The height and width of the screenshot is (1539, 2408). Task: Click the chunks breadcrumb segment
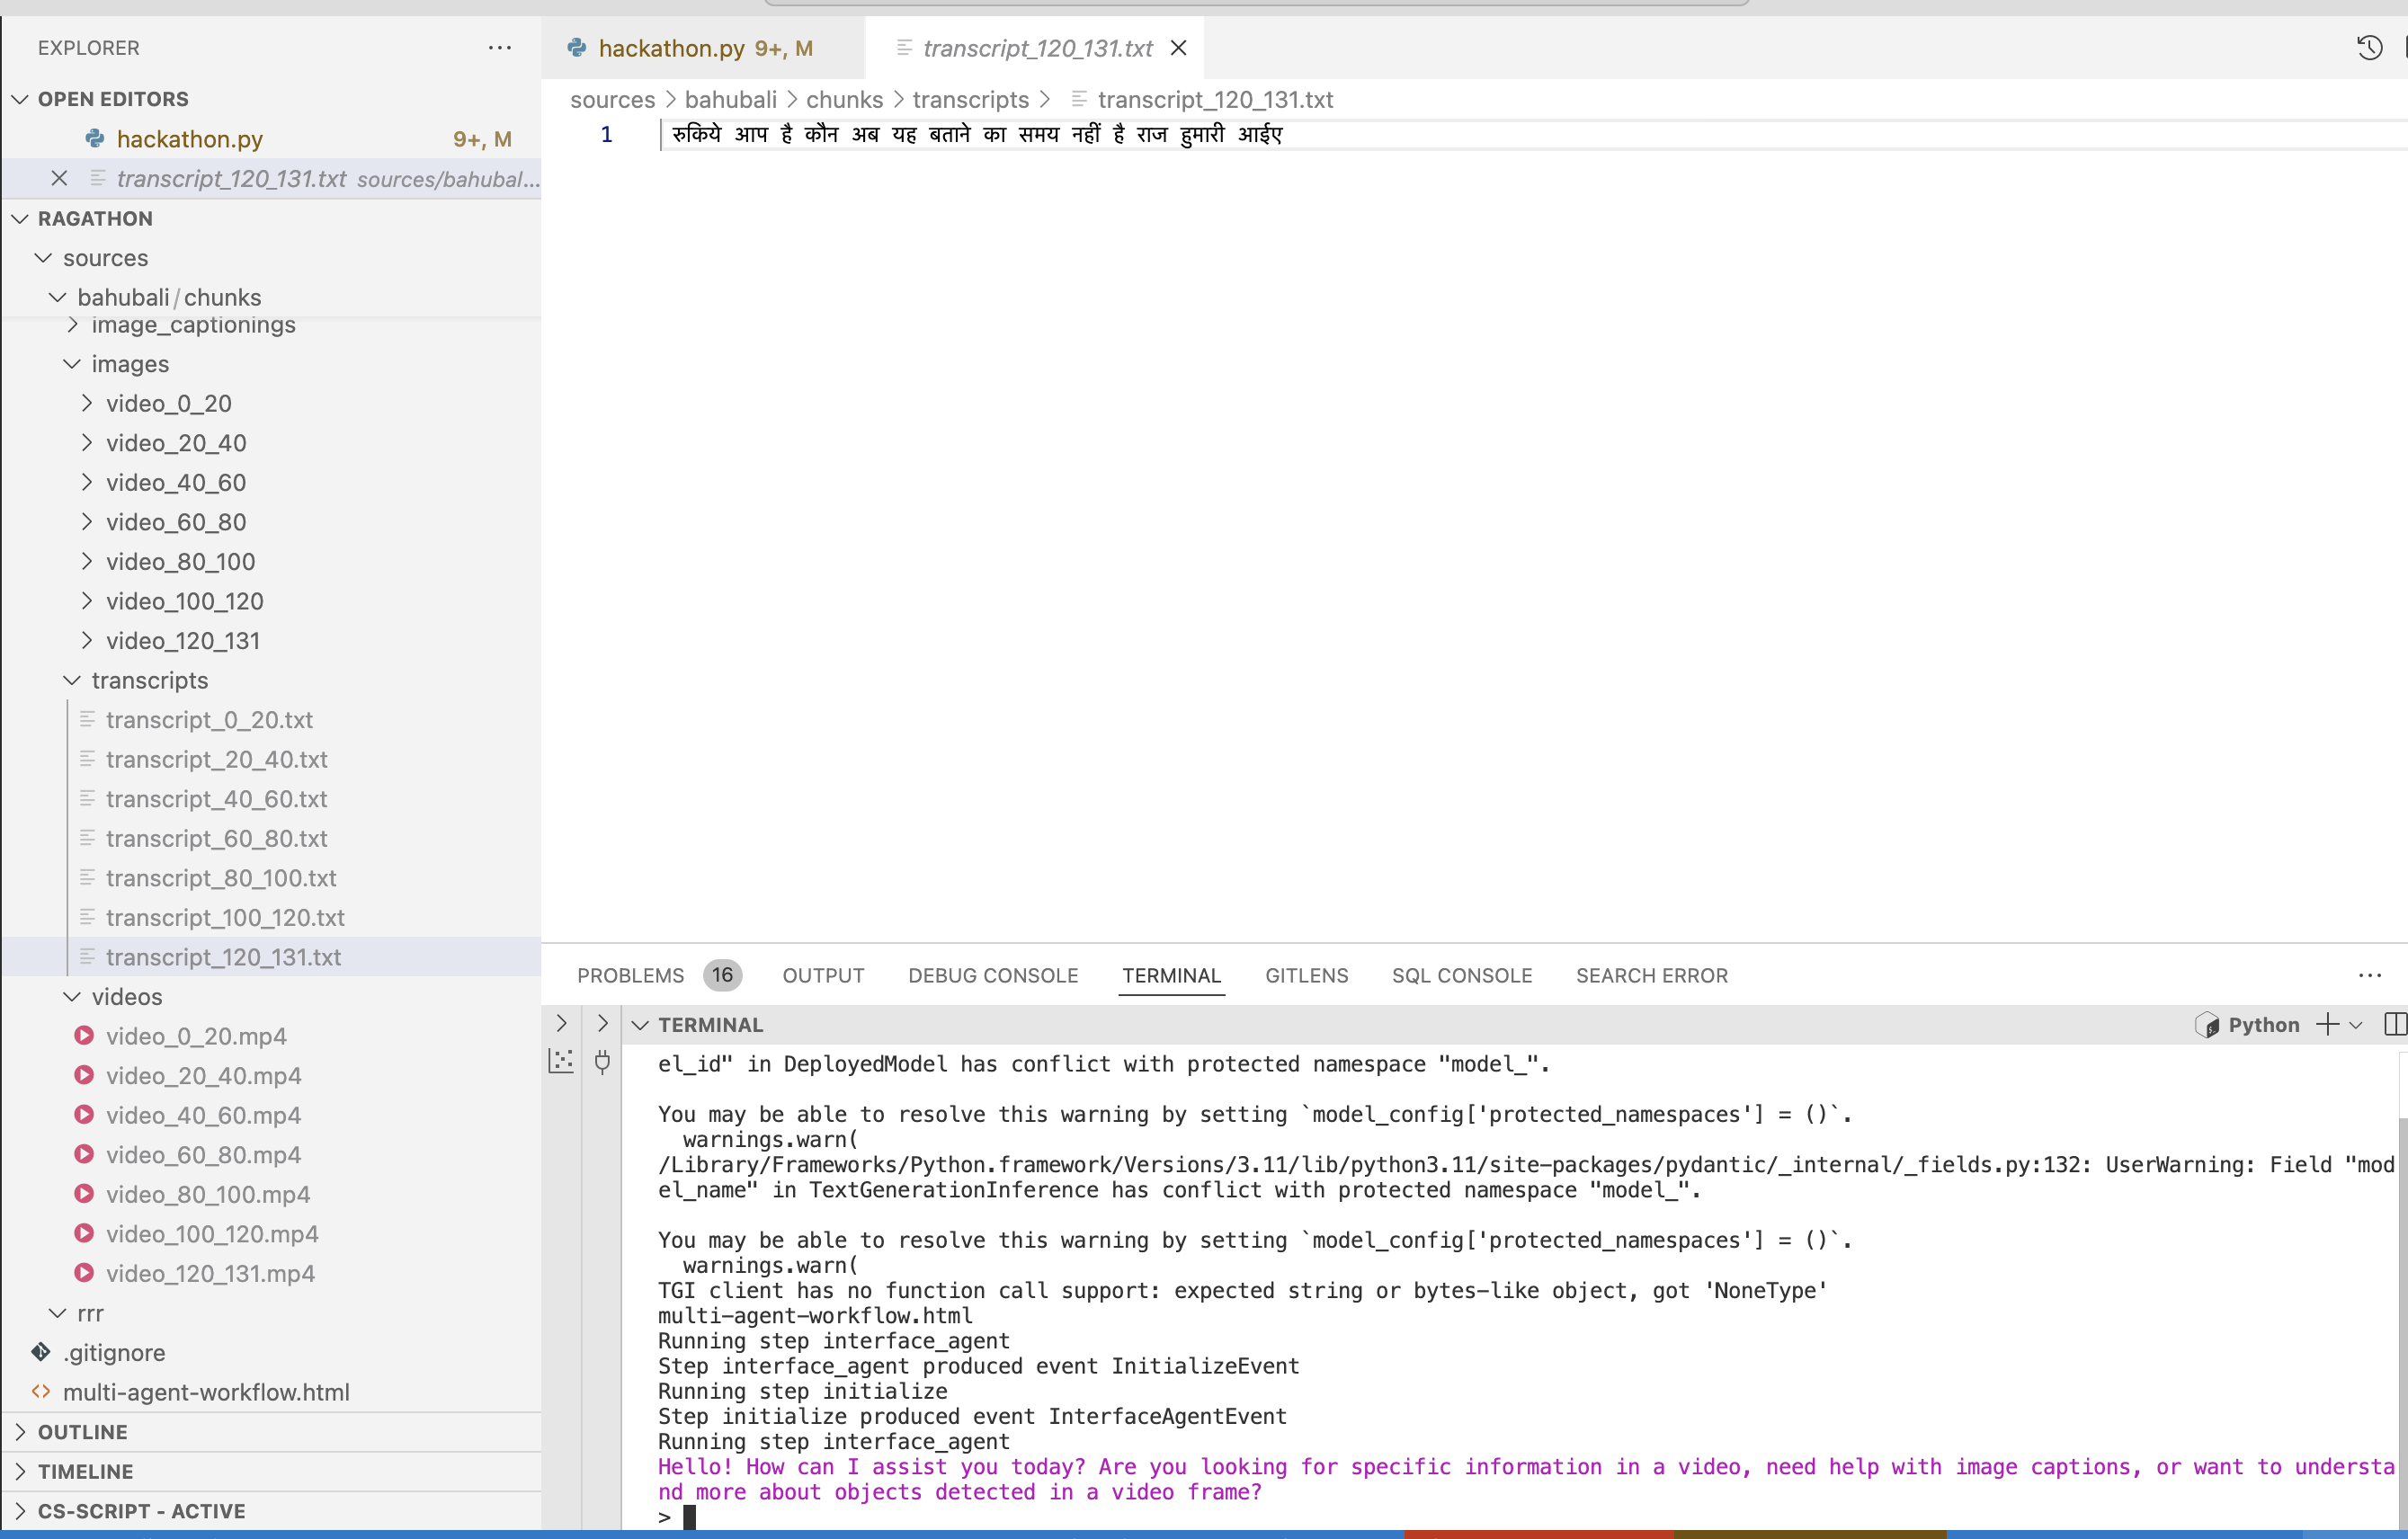point(844,100)
